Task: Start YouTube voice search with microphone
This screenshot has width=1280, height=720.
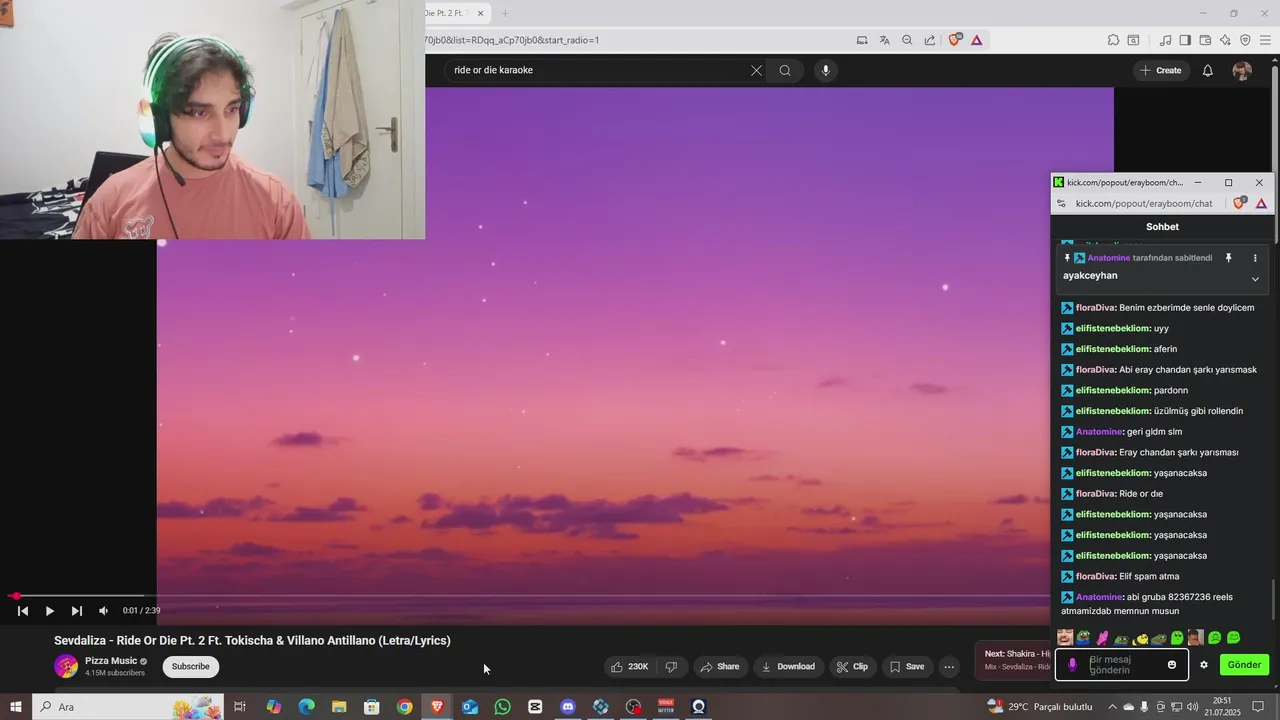Action: tap(825, 70)
